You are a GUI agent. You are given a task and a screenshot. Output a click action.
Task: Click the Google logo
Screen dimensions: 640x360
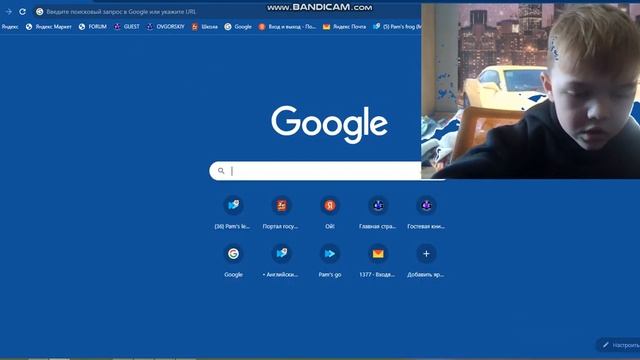[x=329, y=124]
